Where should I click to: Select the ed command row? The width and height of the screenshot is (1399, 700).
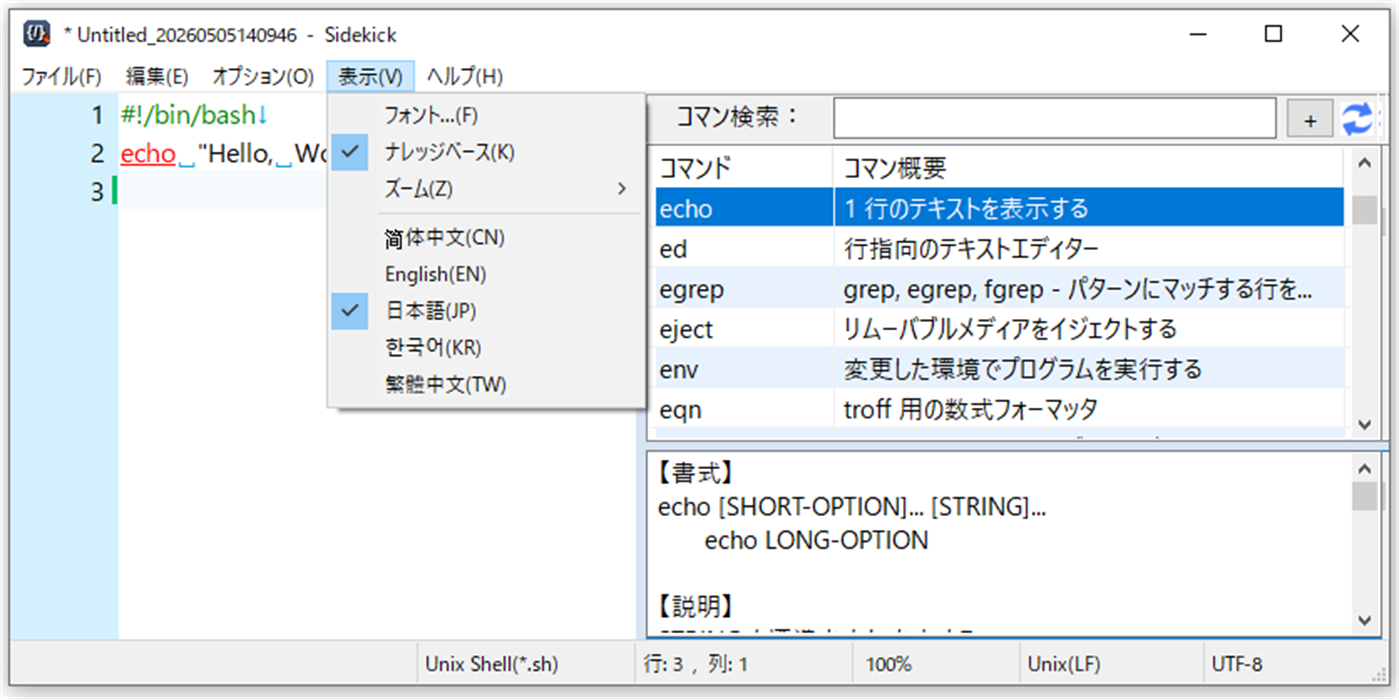tap(998, 248)
